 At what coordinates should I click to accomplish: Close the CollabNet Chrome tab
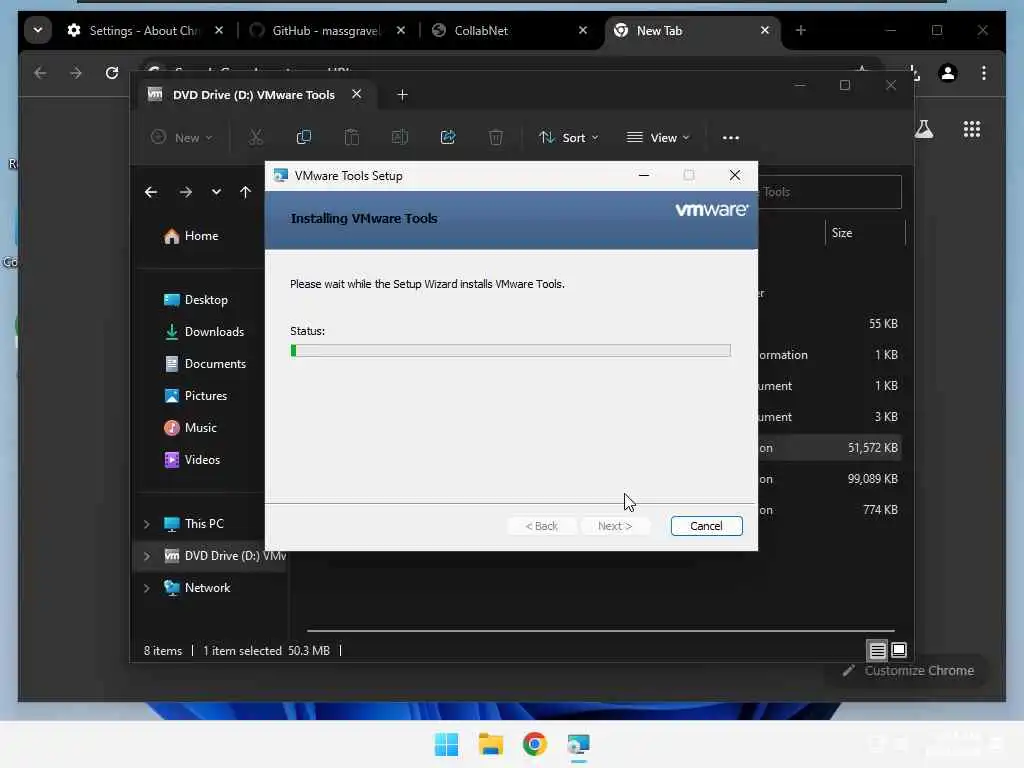pyautogui.click(x=583, y=30)
